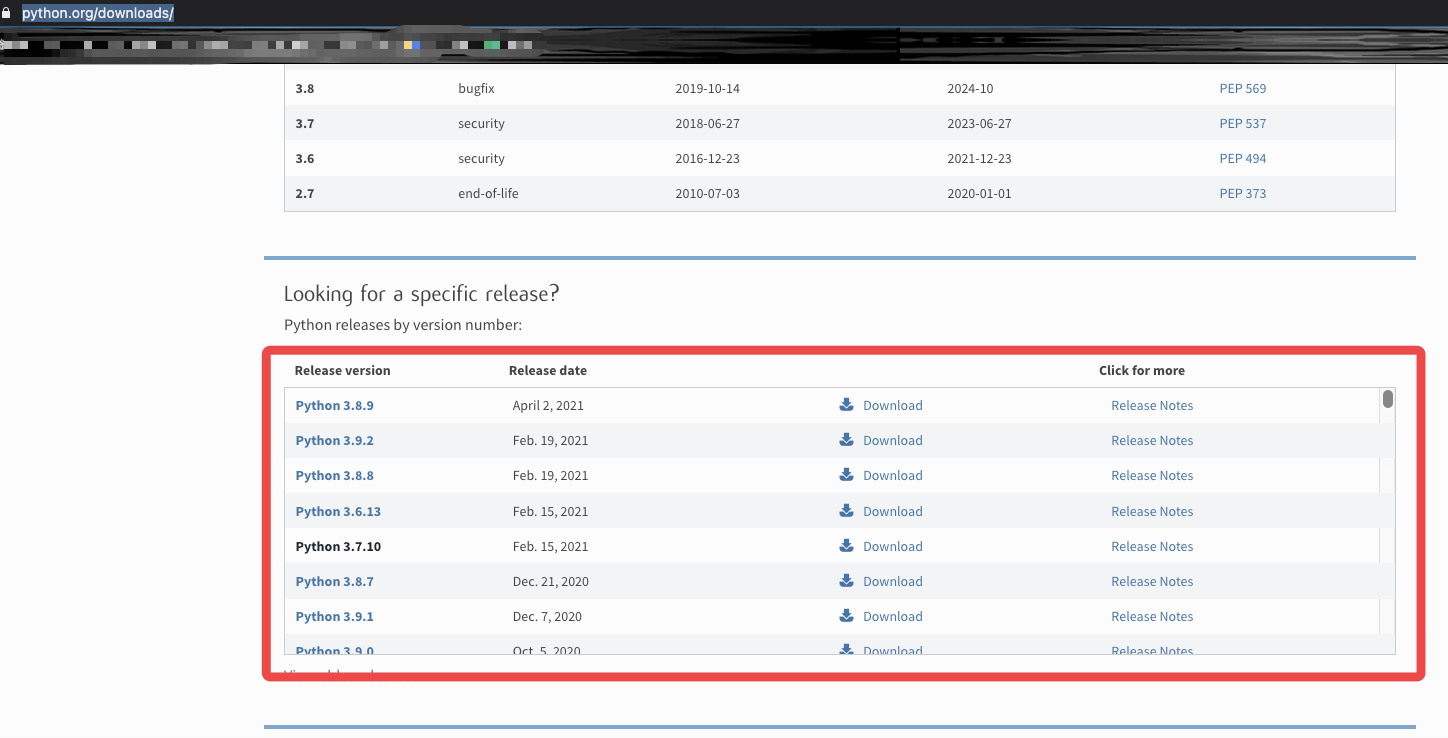Click download icon for Python 3.8.9
Screen dimensions: 1448x738
(x=846, y=405)
